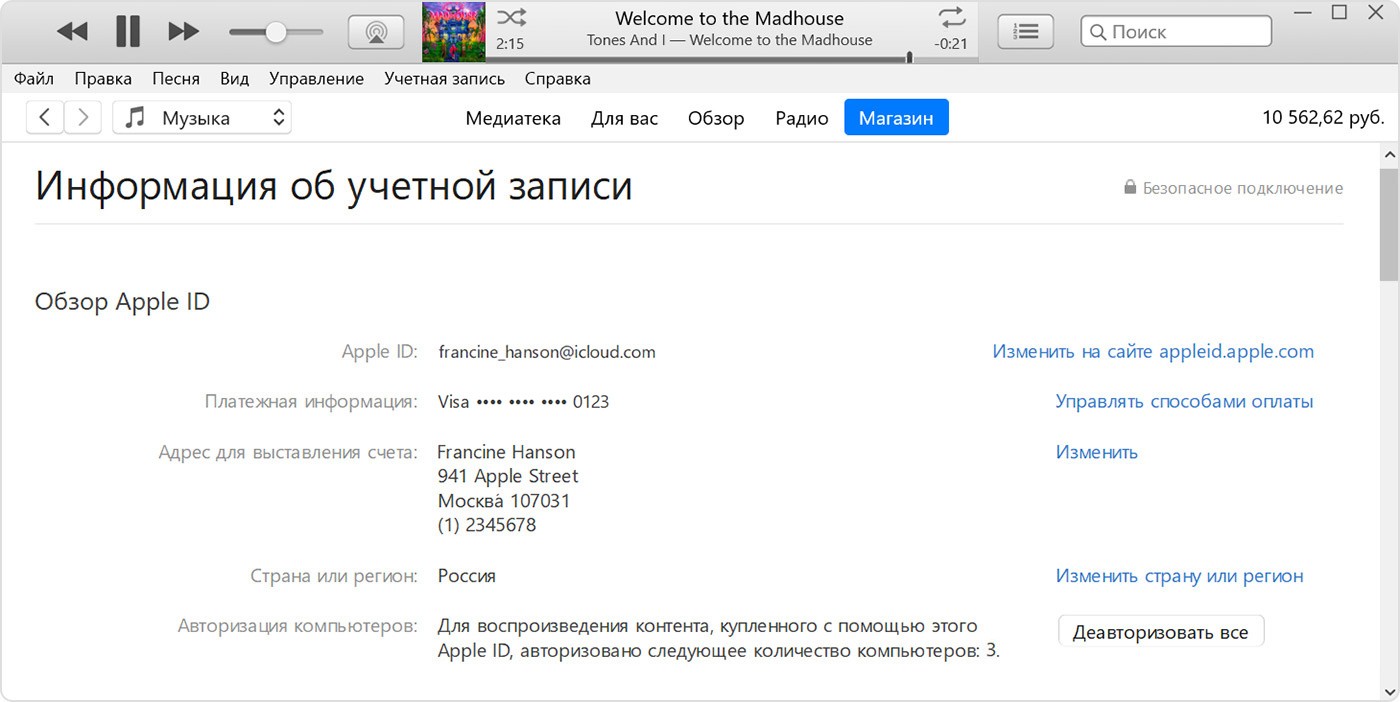
Task: Click the rewind previous track button
Action: [72, 32]
